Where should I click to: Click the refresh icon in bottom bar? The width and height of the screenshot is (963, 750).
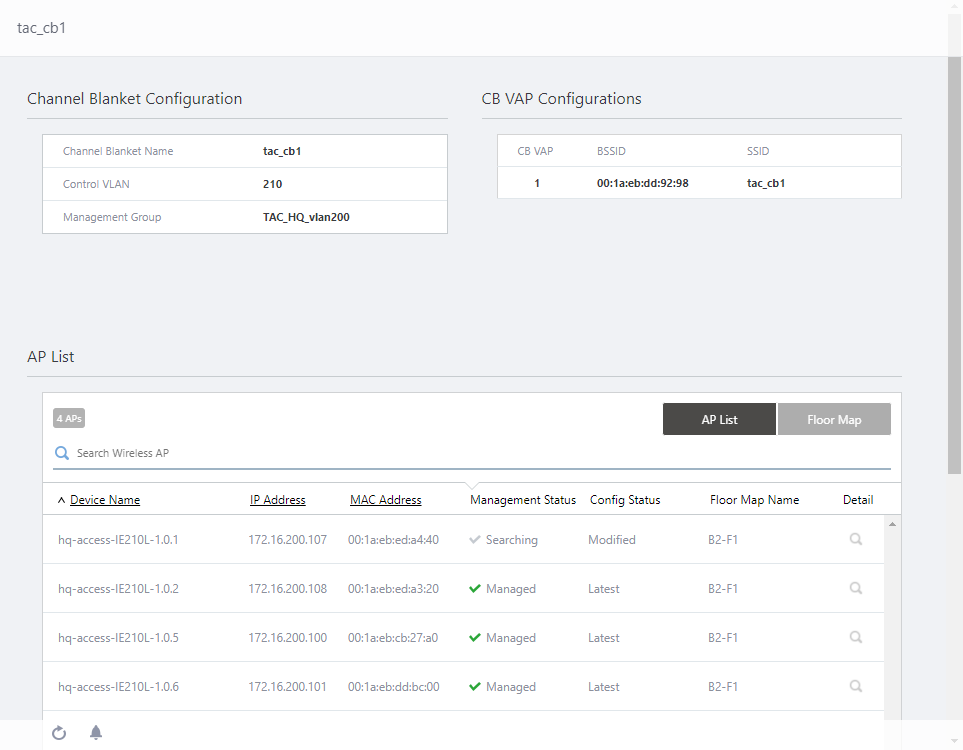click(59, 733)
